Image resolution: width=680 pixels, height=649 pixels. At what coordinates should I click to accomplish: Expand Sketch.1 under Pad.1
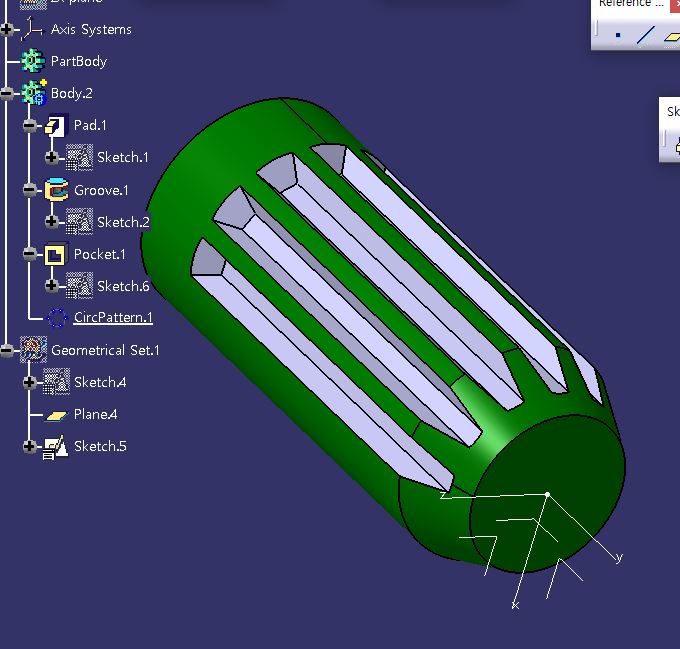tap(52, 157)
